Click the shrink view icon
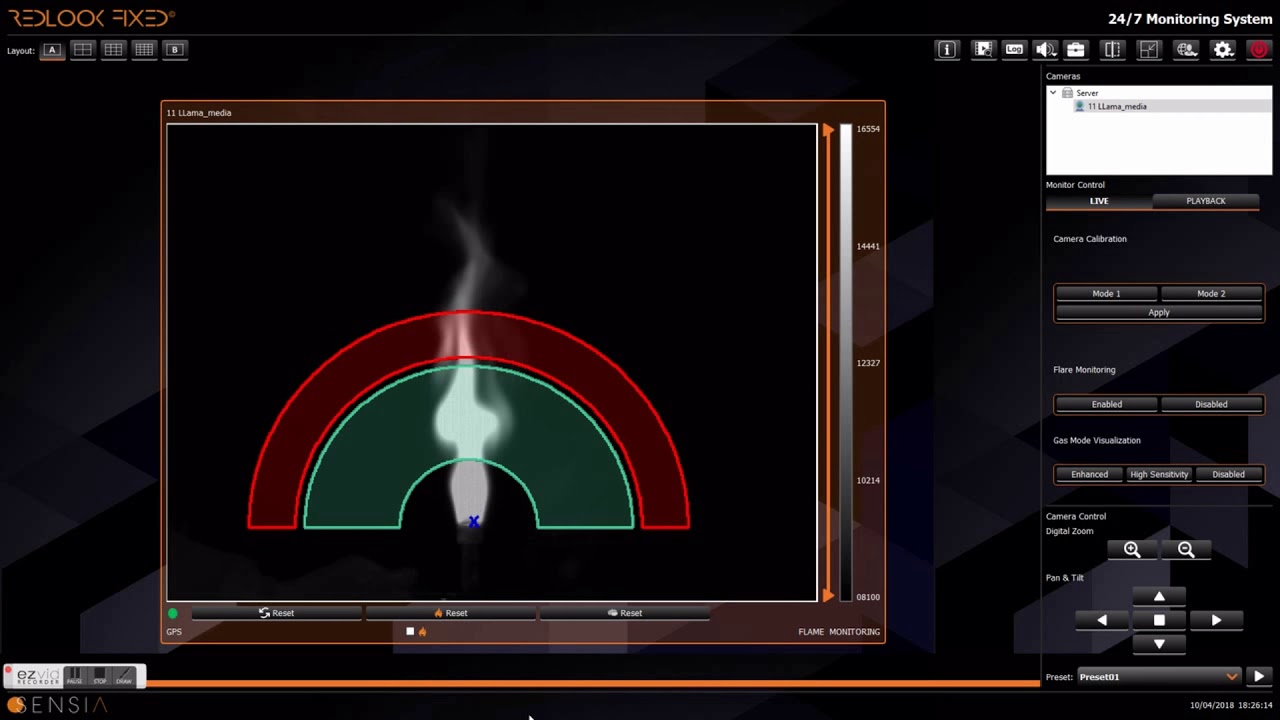Viewport: 1280px width, 720px height. click(x=1149, y=50)
